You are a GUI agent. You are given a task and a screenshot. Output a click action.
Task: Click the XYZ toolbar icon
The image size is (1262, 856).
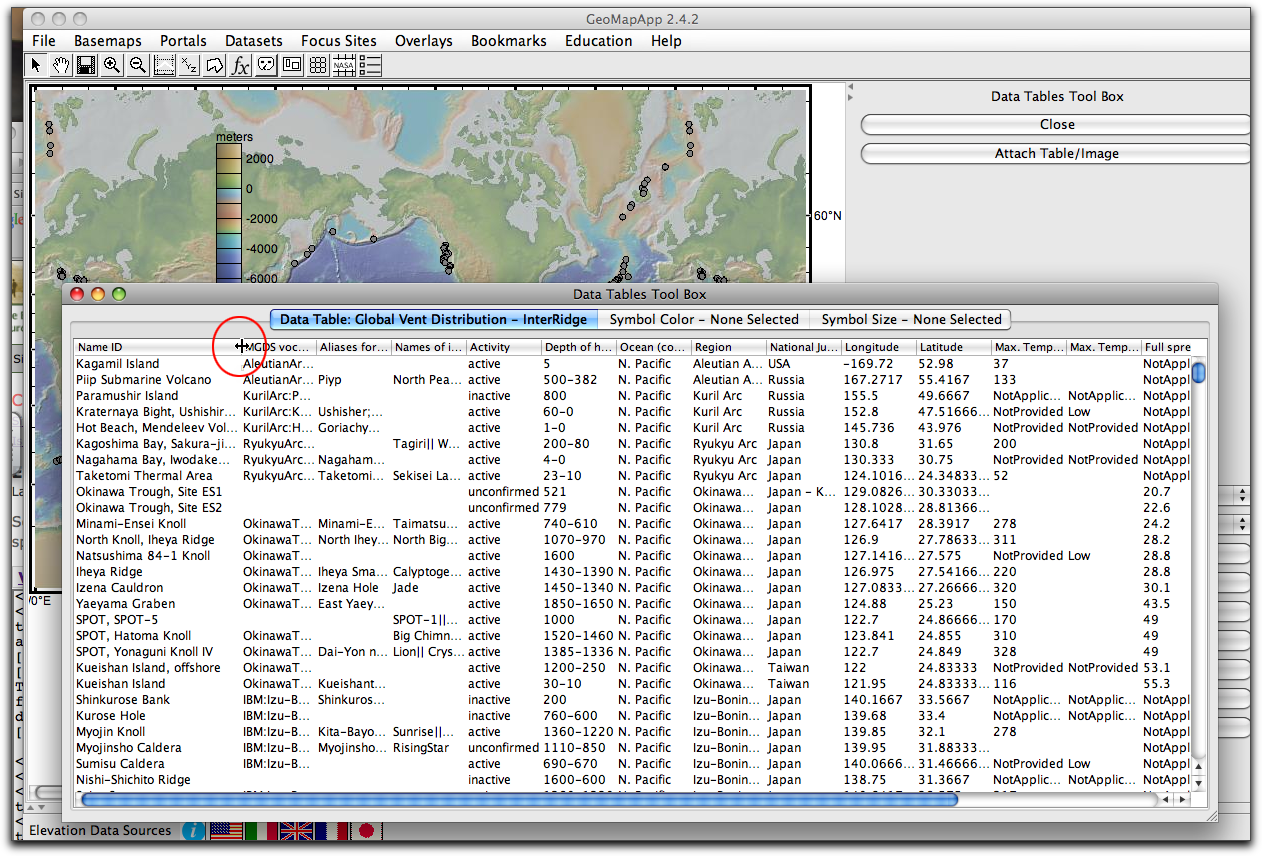[189, 66]
